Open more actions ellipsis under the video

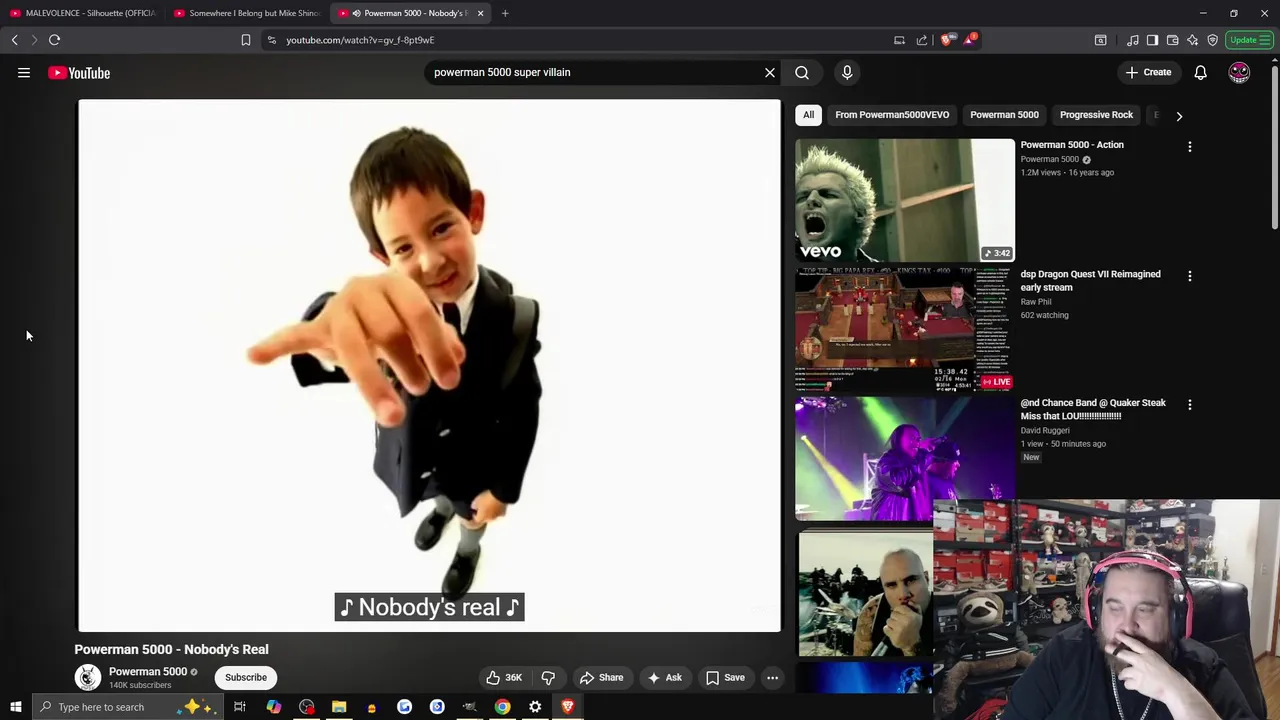point(772,677)
